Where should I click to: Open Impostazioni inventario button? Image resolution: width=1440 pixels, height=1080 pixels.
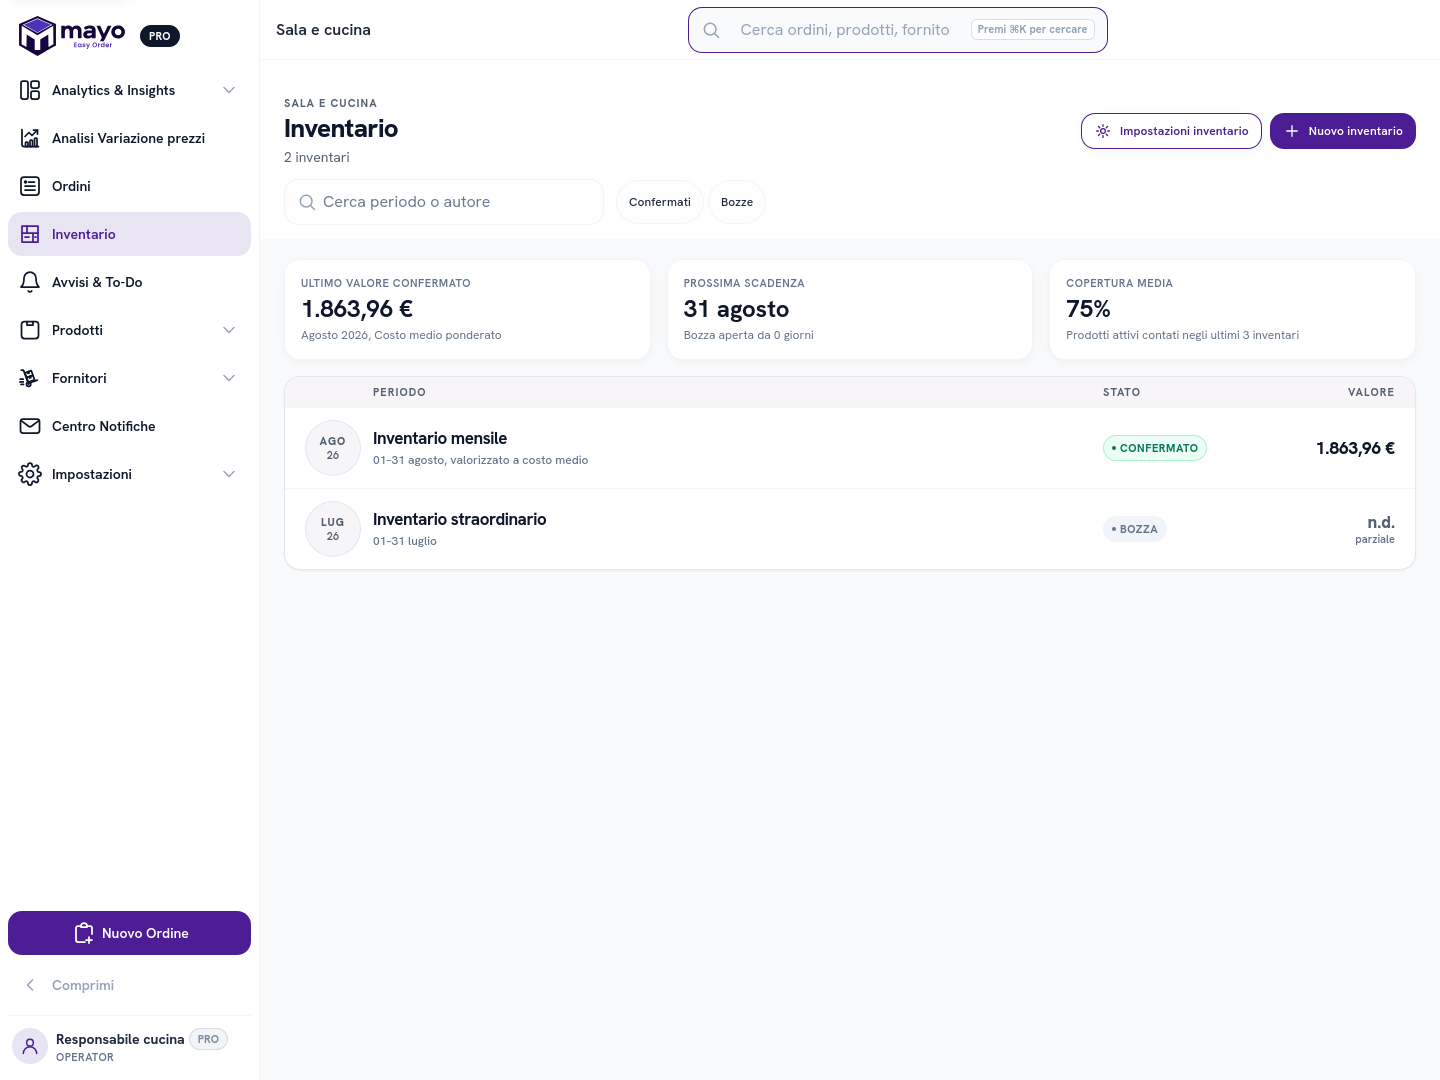[x=1171, y=131]
